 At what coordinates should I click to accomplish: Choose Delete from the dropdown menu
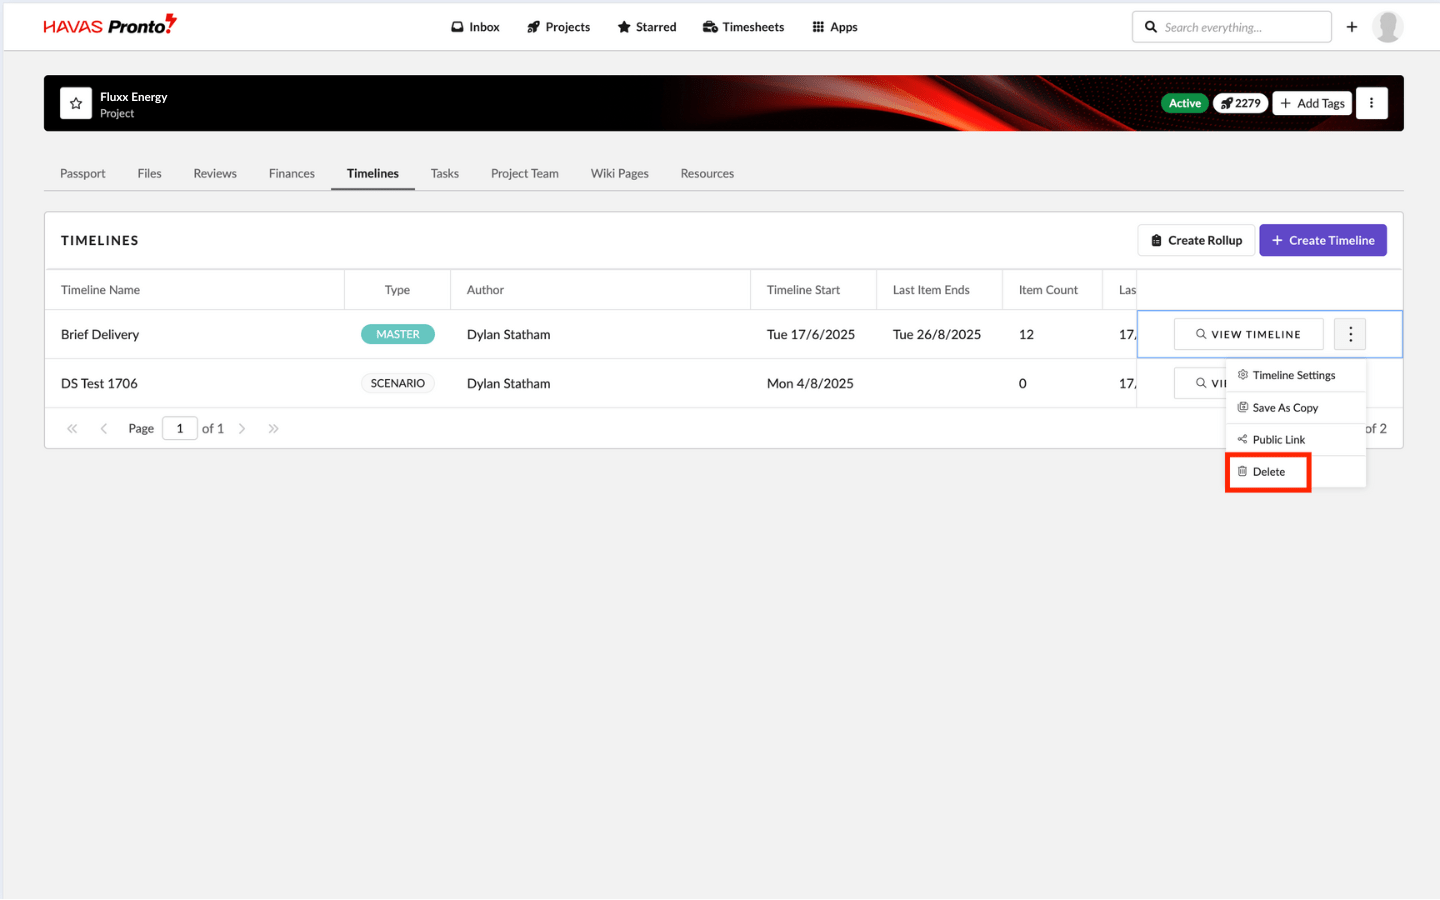(1296, 471)
